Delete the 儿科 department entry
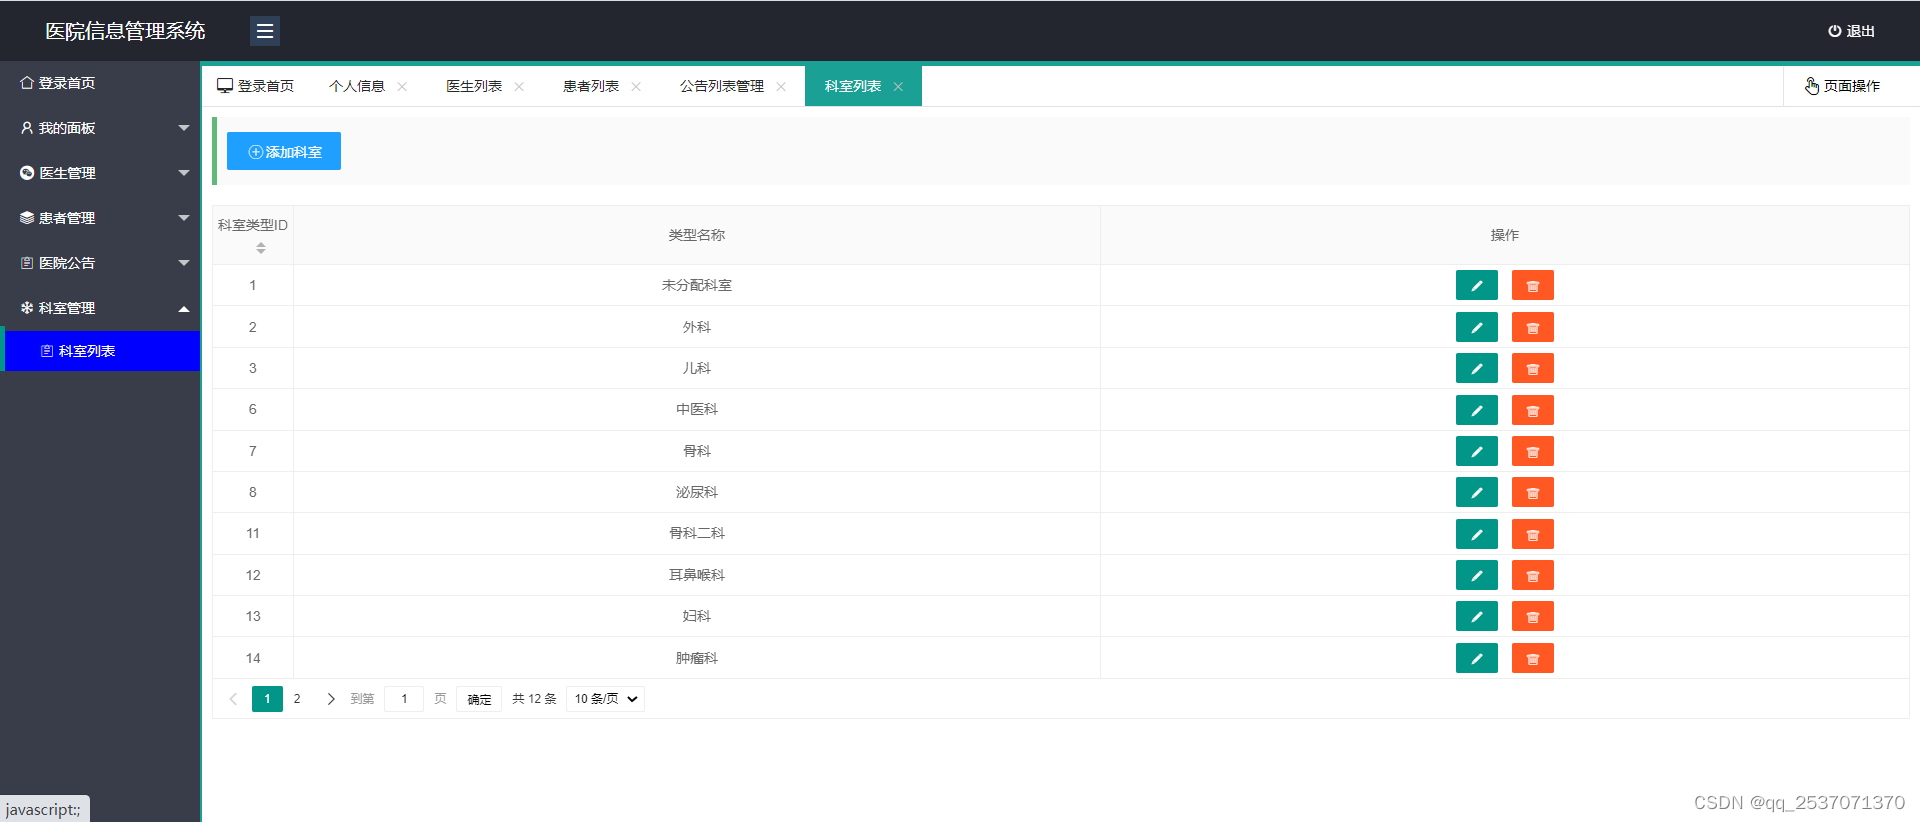 point(1532,369)
